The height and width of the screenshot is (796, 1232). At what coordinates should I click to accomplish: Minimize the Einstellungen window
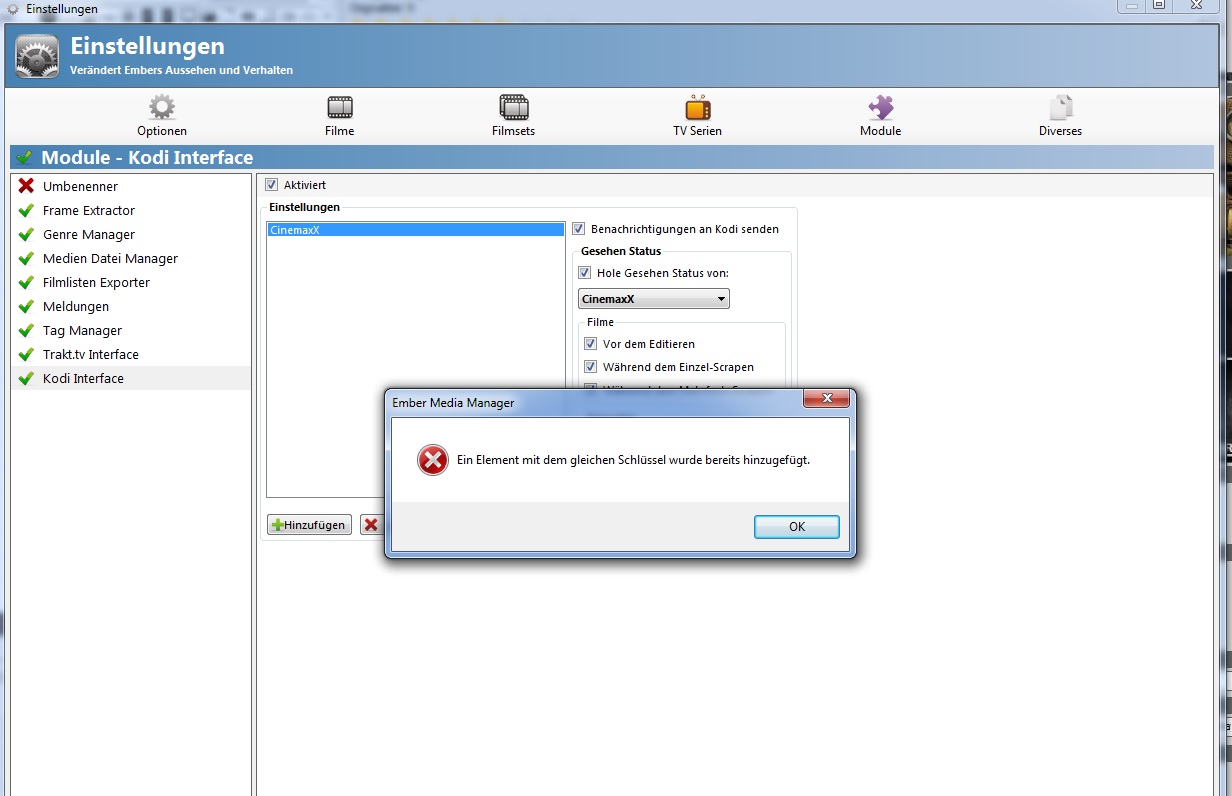pos(1131,5)
